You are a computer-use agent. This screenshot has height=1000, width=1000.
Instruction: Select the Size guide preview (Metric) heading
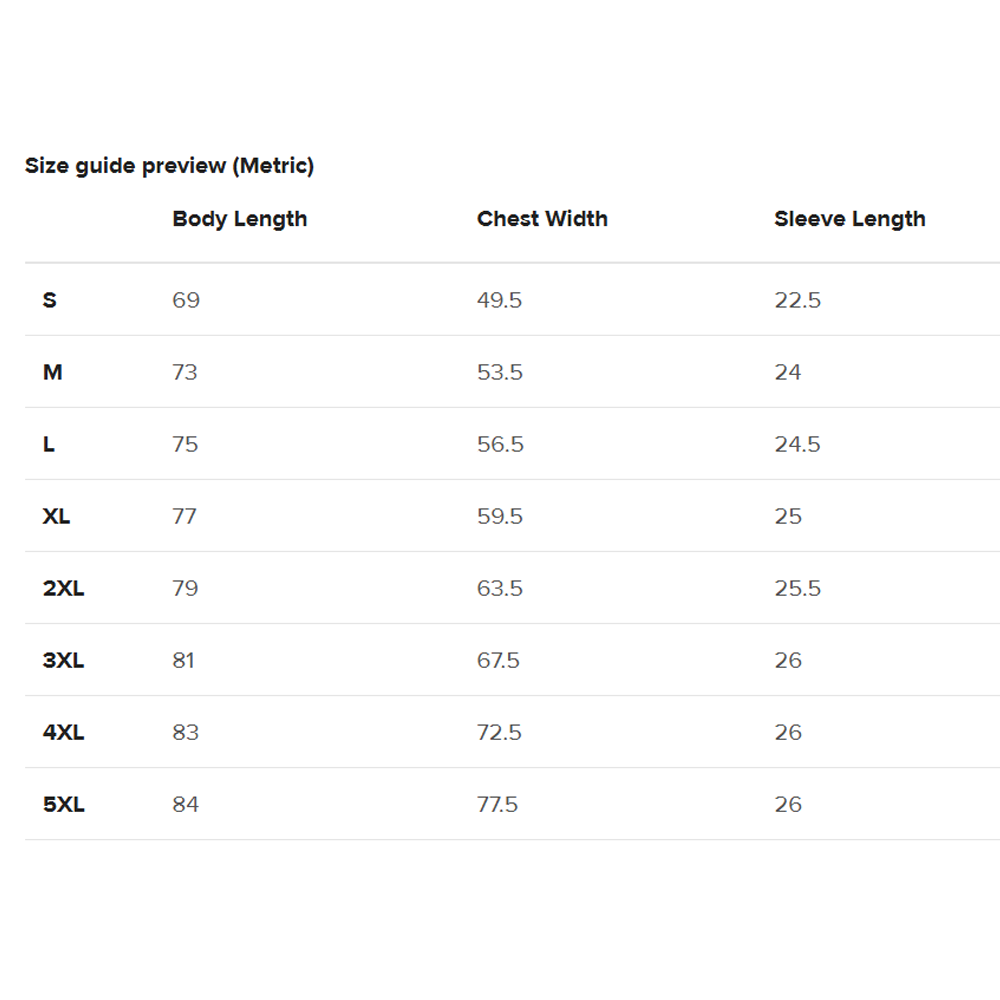(170, 166)
